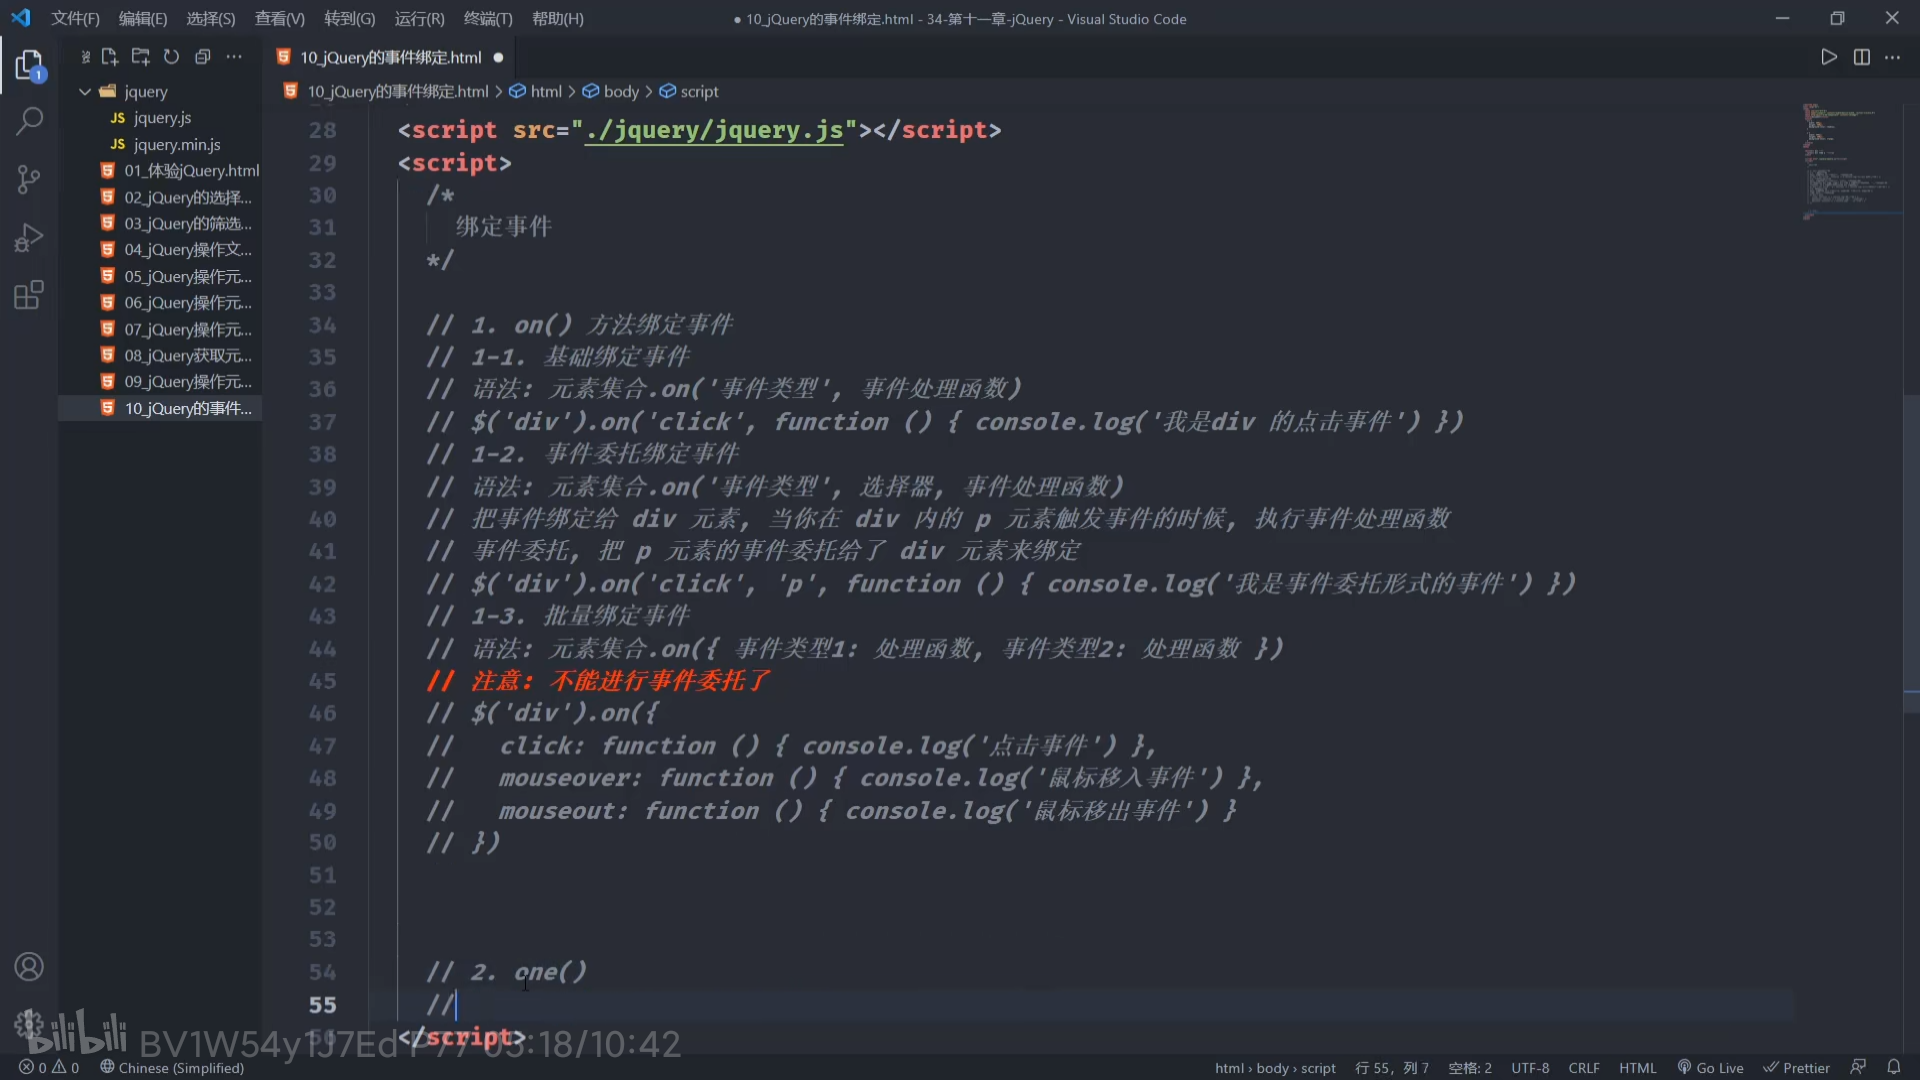
Task: Open the Search view icon
Action: pos(29,122)
